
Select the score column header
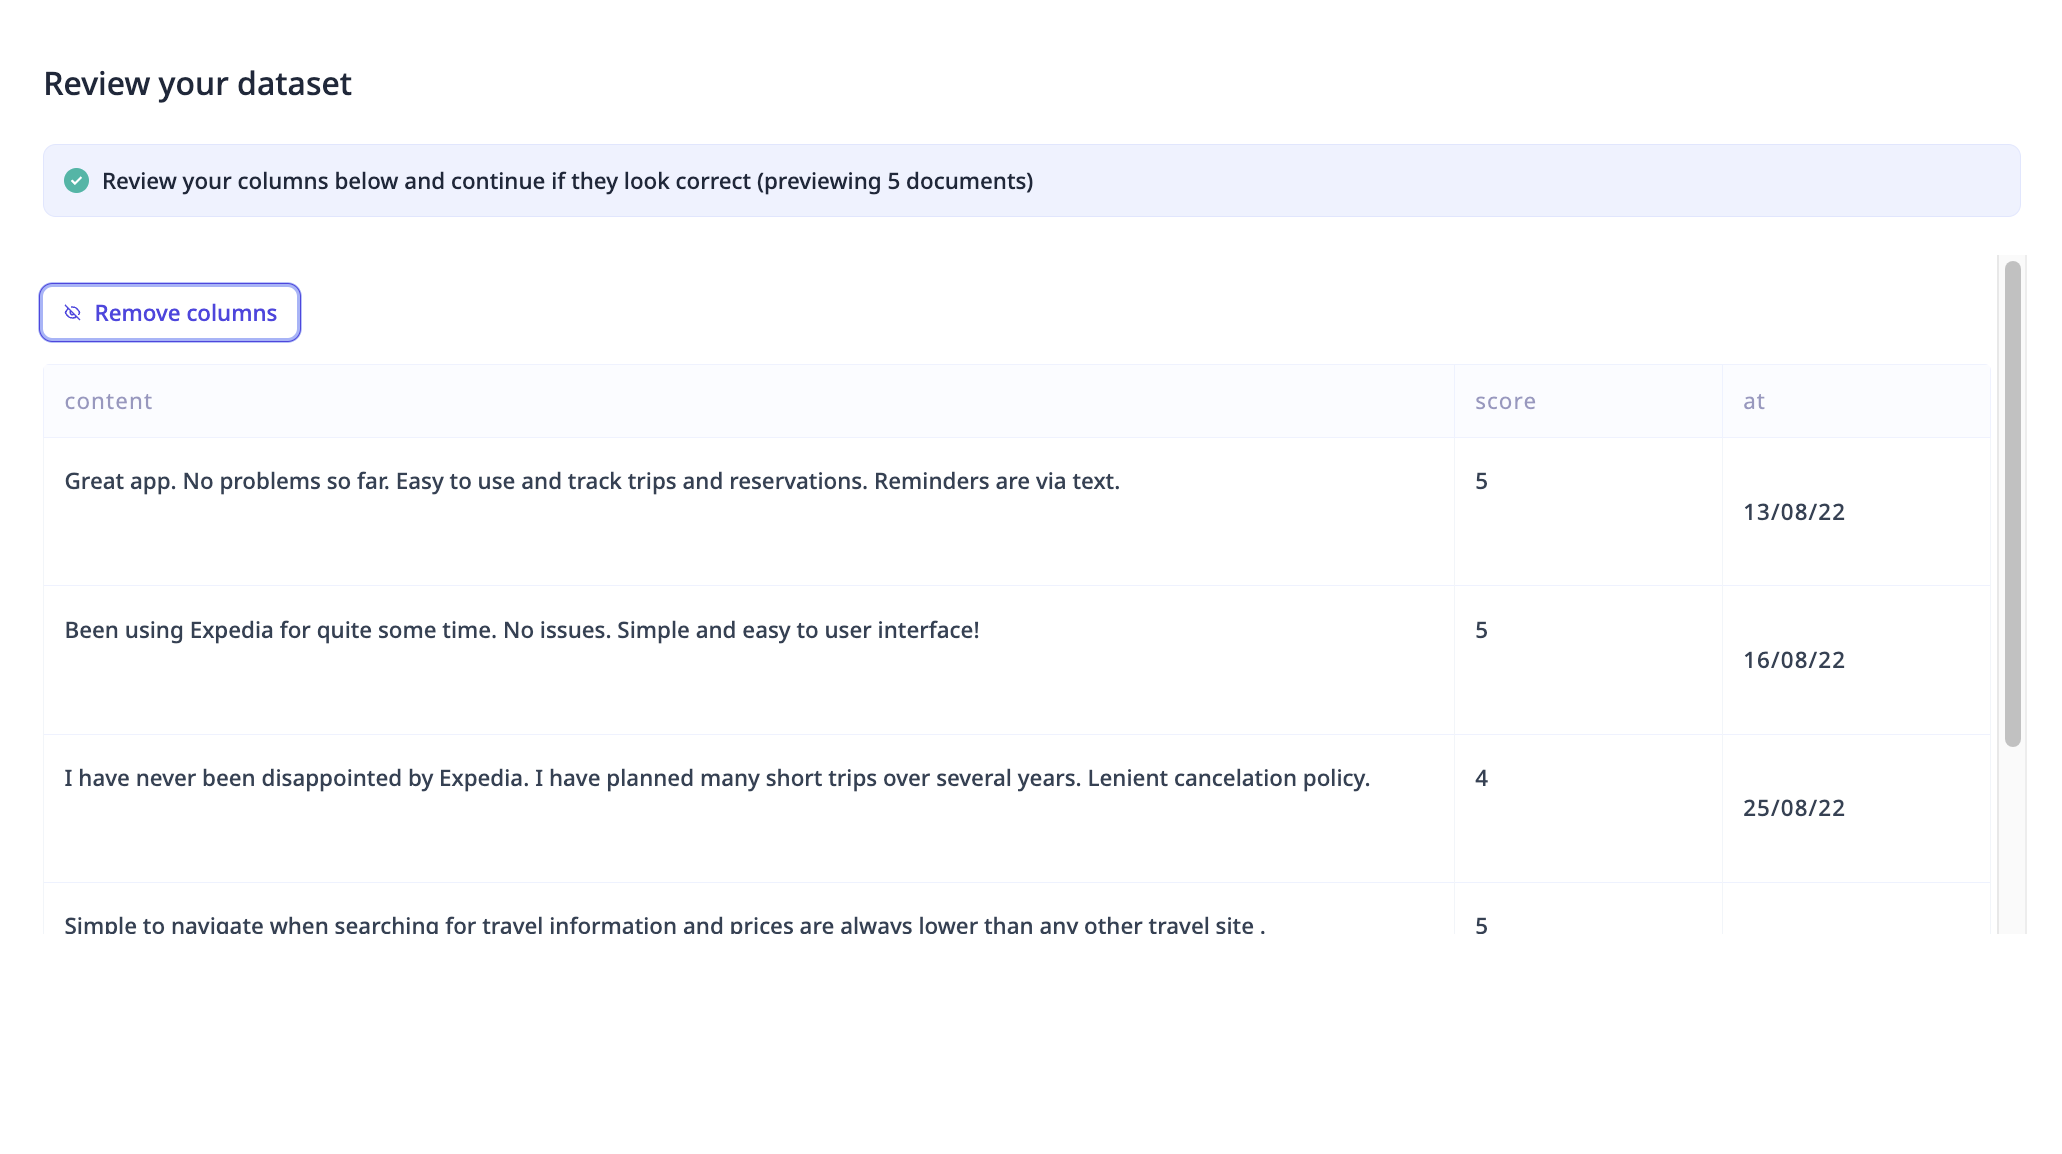point(1505,401)
